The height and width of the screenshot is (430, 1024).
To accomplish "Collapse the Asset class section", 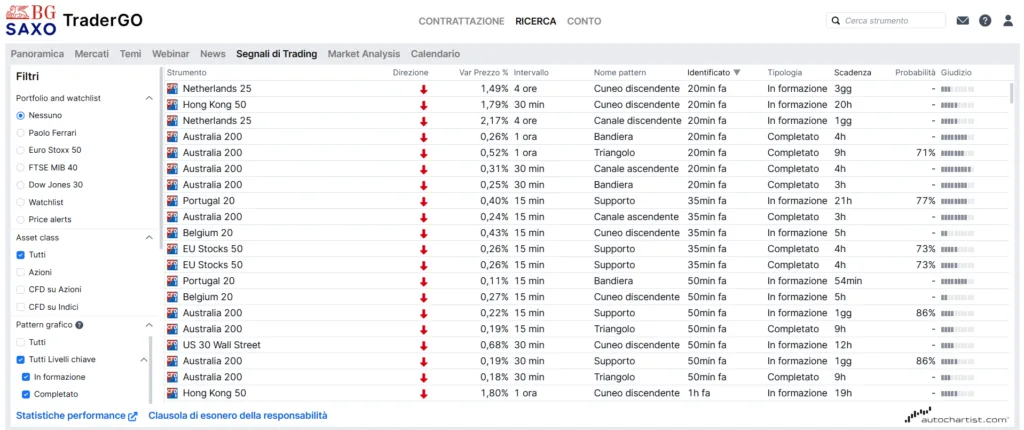I will (149, 237).
